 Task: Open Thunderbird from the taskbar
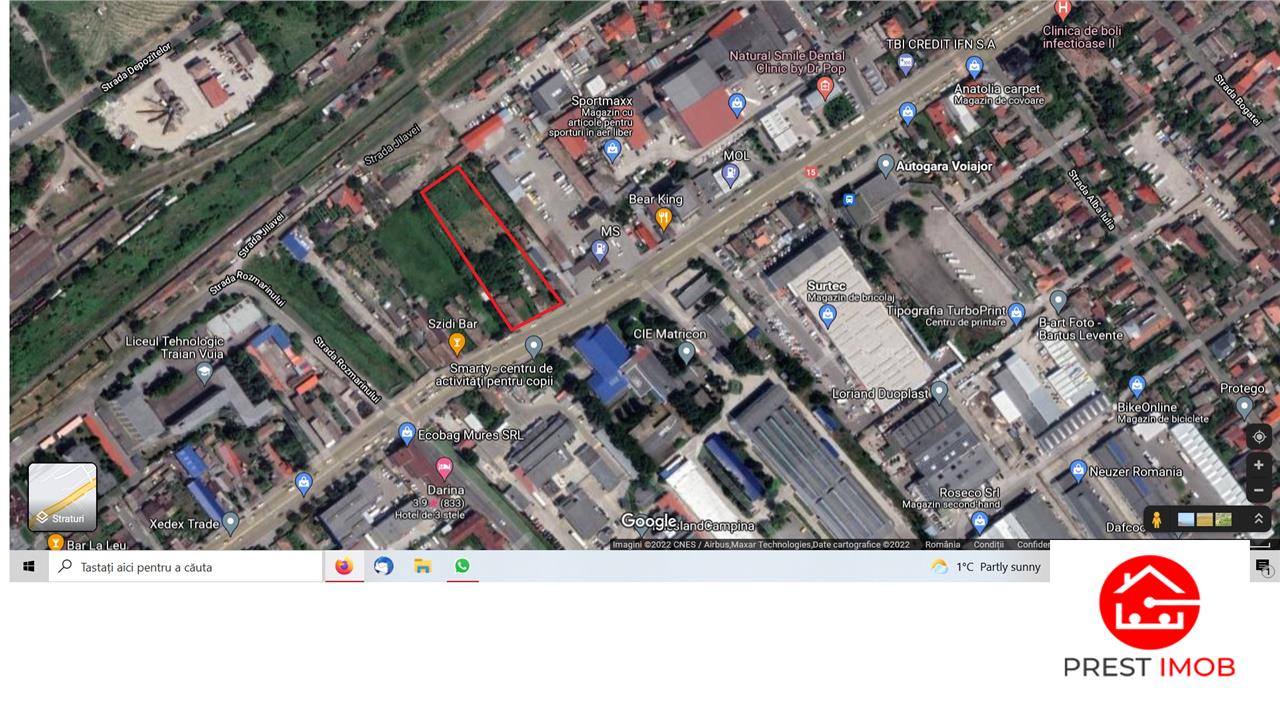[x=384, y=567]
